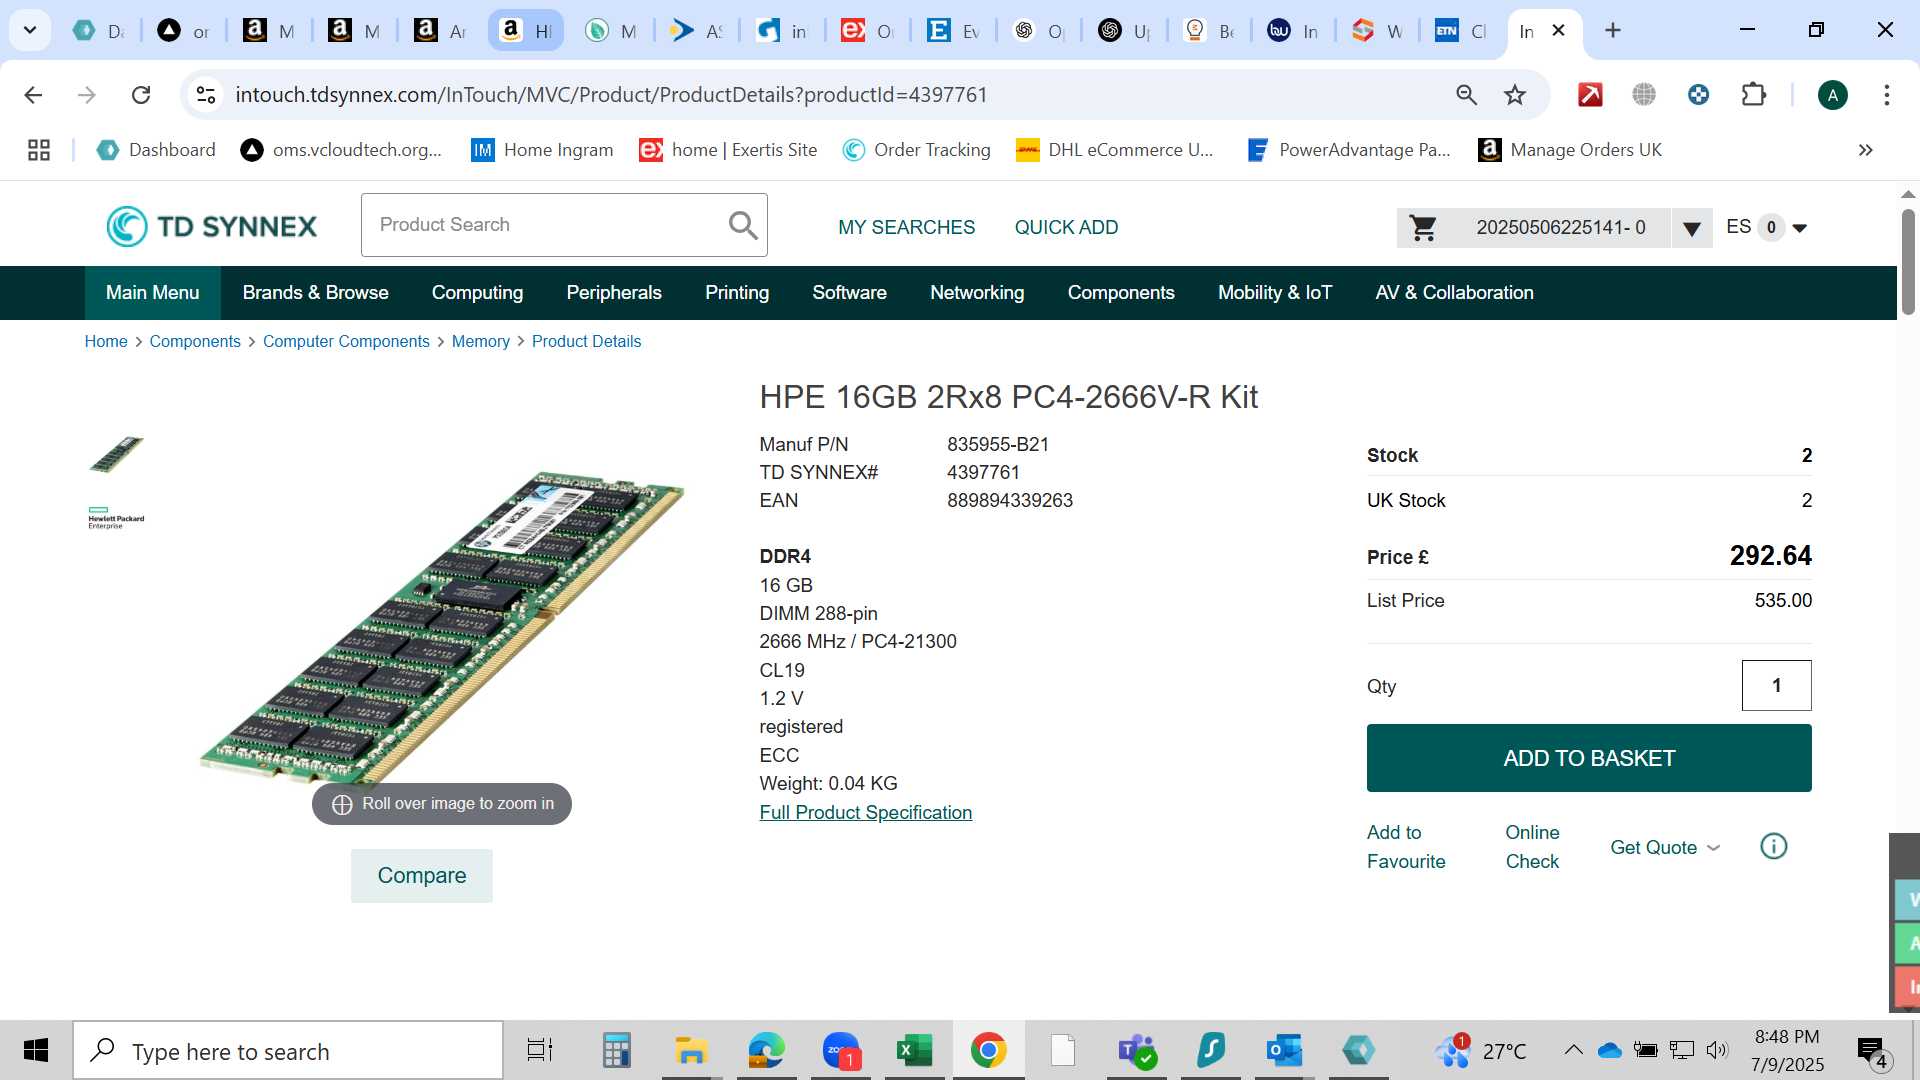Open the browser zoom magnifier icon
Viewport: 1920px width, 1080px height.
tap(1466, 95)
